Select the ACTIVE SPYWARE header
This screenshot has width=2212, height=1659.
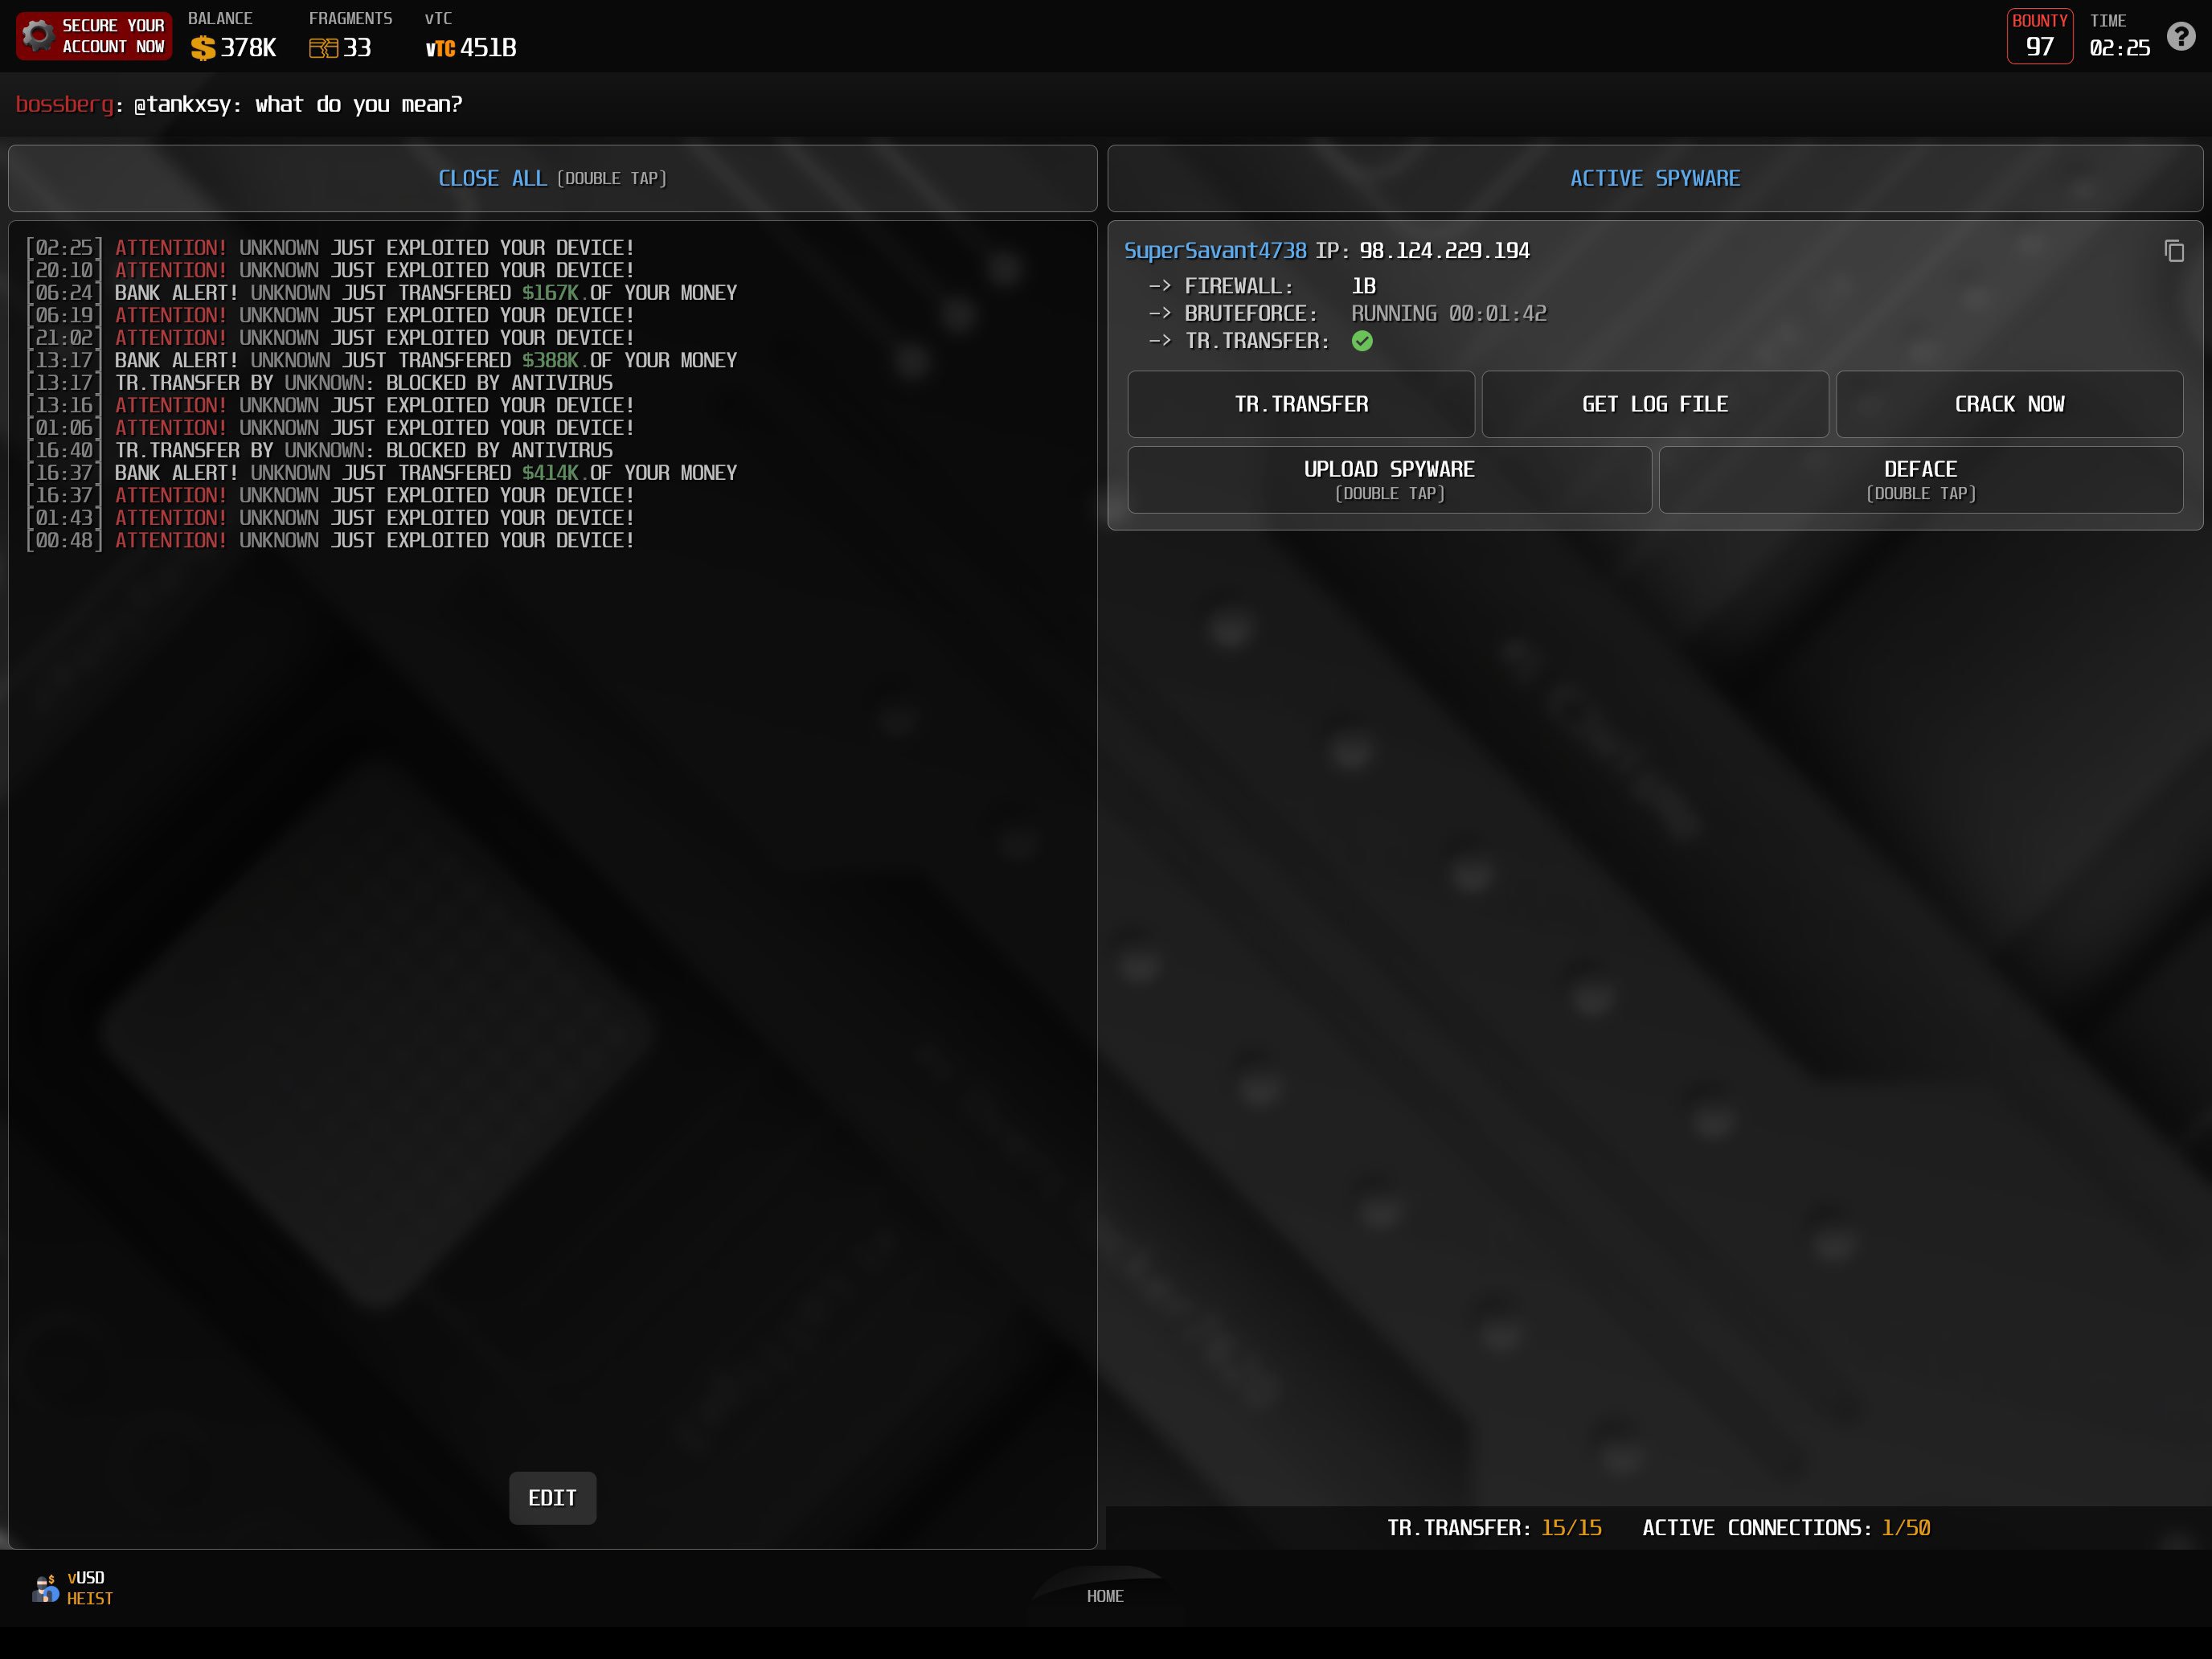pyautogui.click(x=1655, y=178)
